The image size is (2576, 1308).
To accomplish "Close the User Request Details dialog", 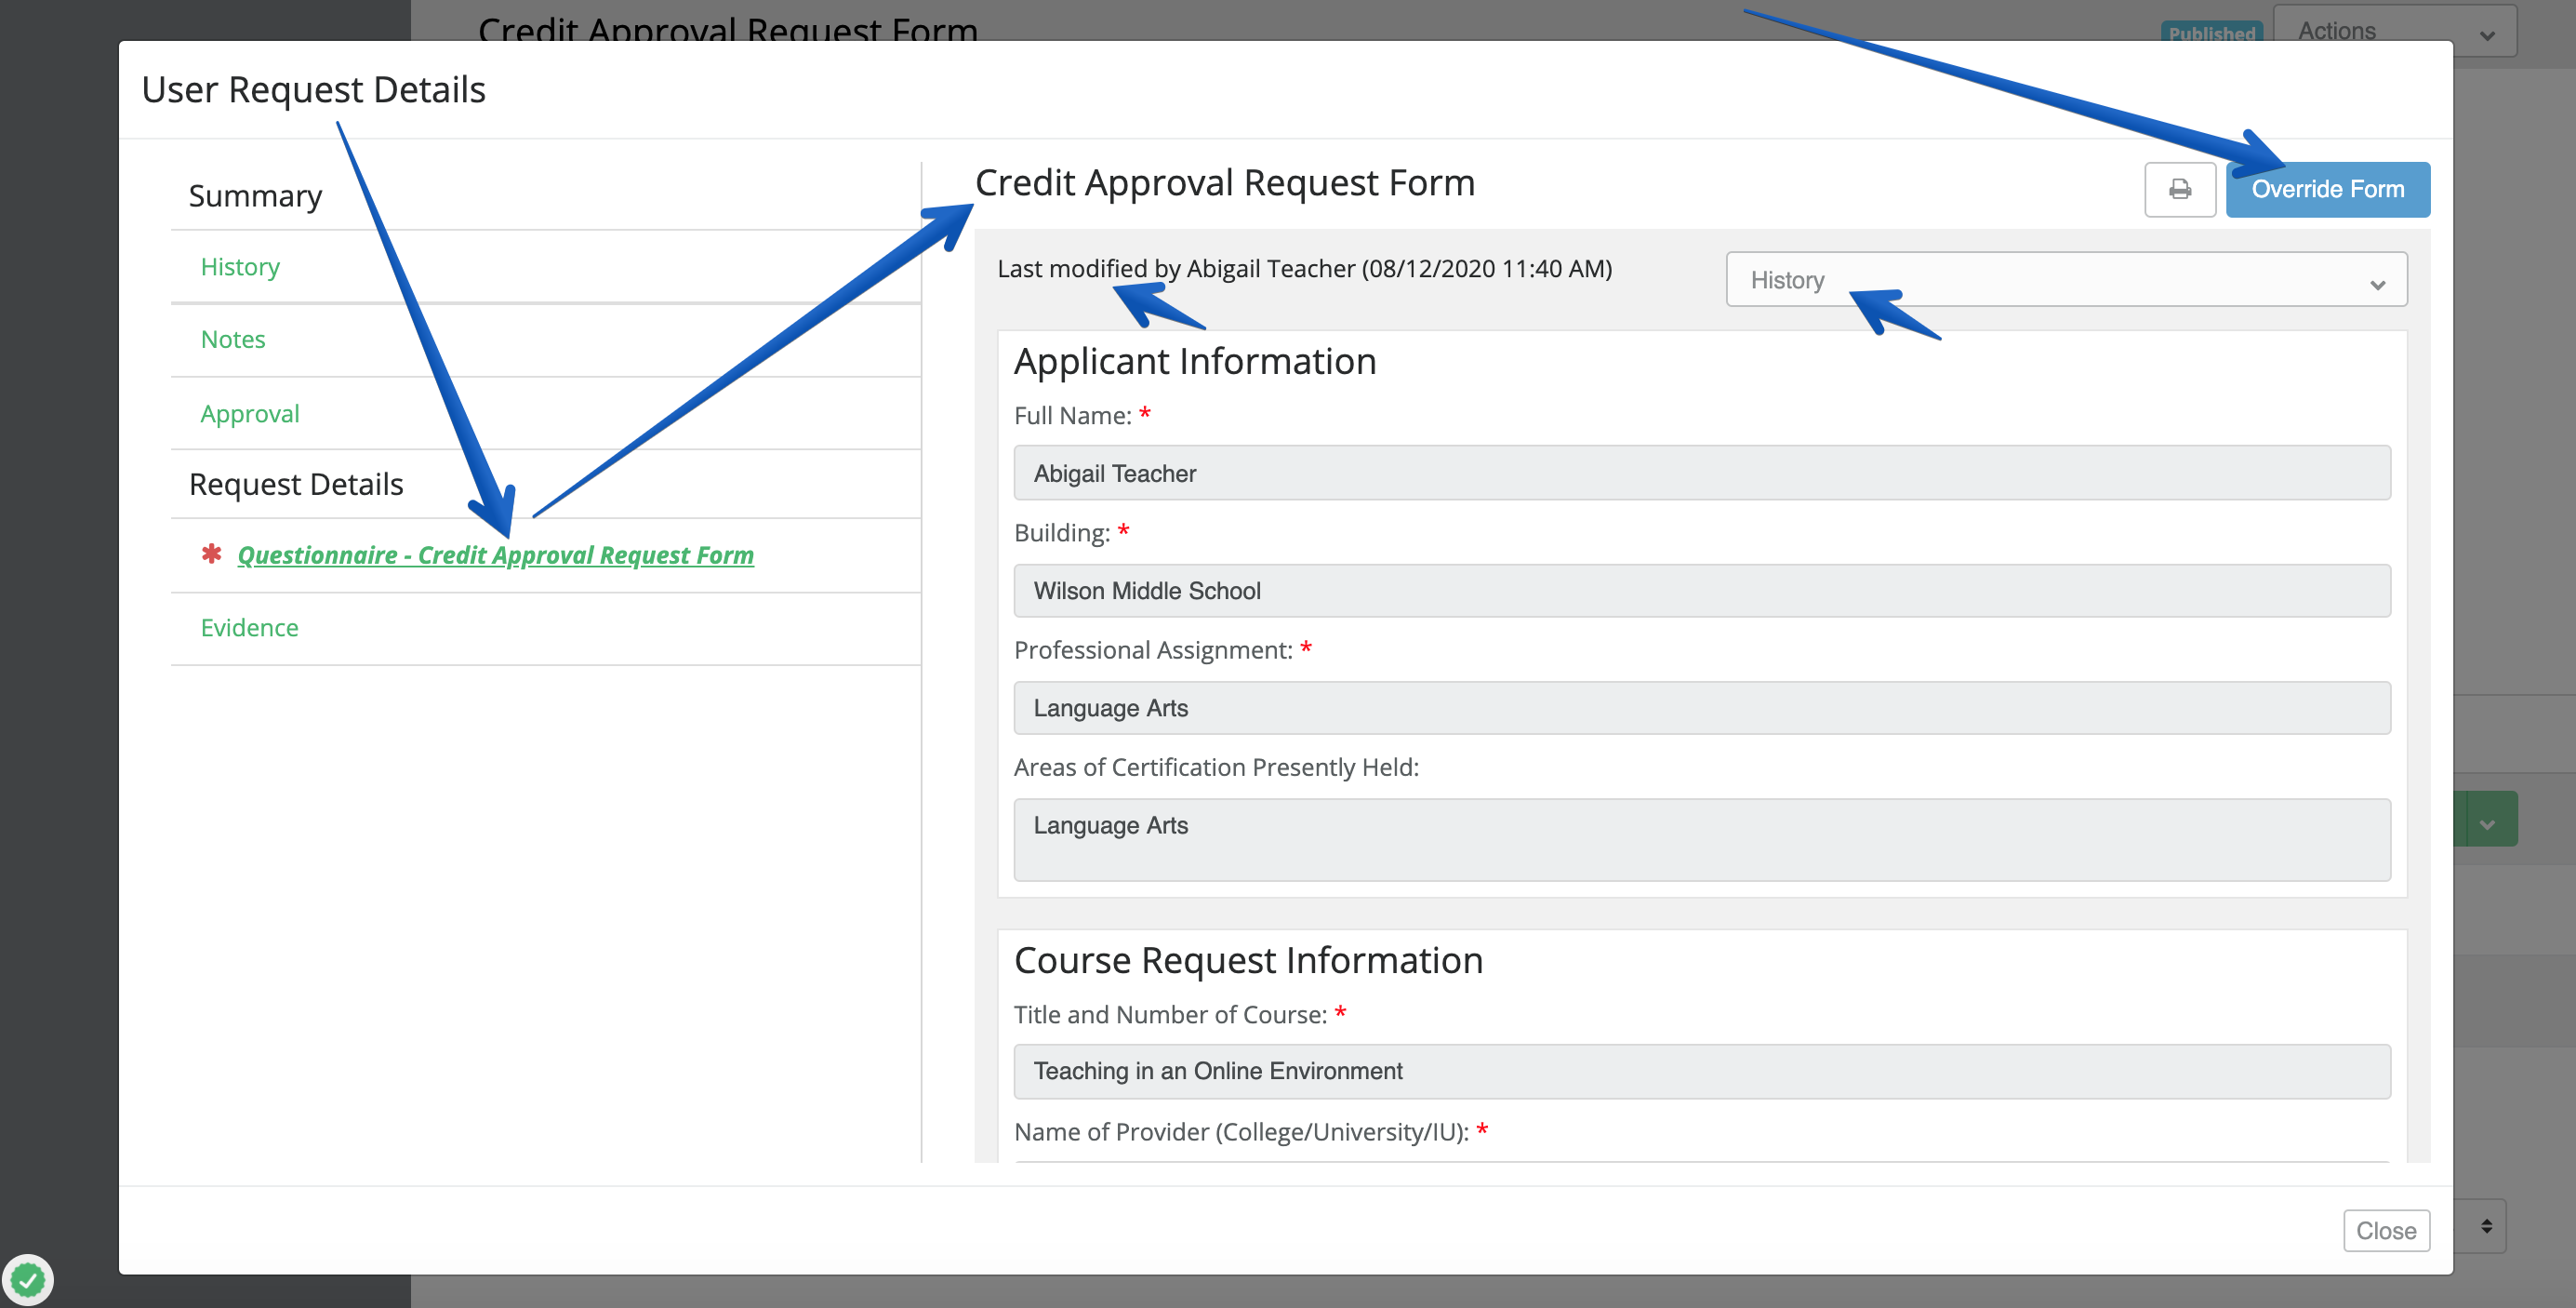I will 2385,1230.
